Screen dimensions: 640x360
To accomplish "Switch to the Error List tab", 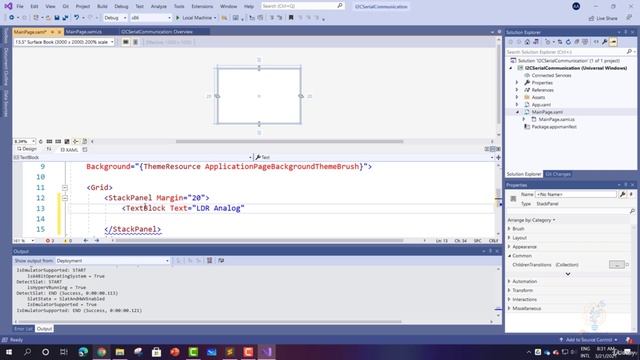I will (23, 329).
